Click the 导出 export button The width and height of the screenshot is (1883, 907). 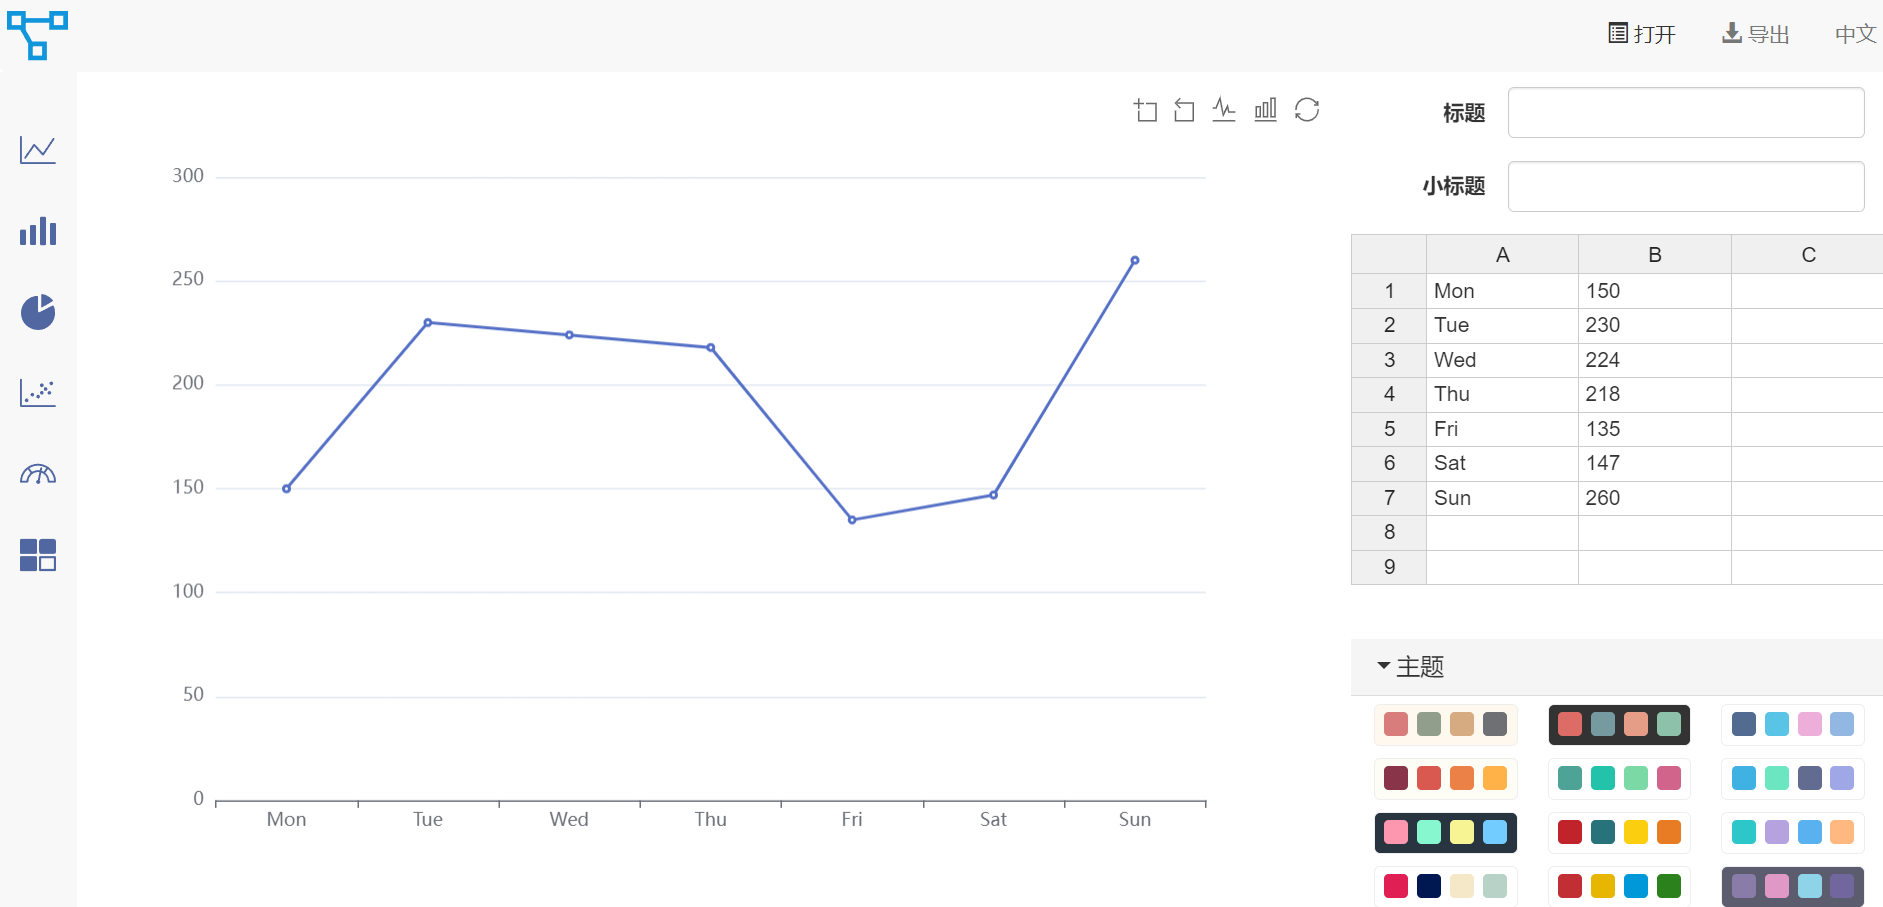pos(1756,34)
